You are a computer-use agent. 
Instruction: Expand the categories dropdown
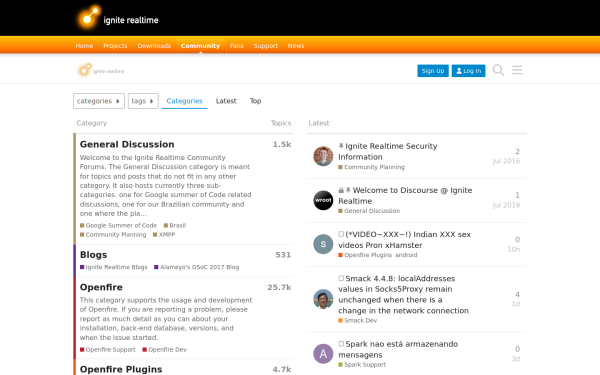point(99,101)
